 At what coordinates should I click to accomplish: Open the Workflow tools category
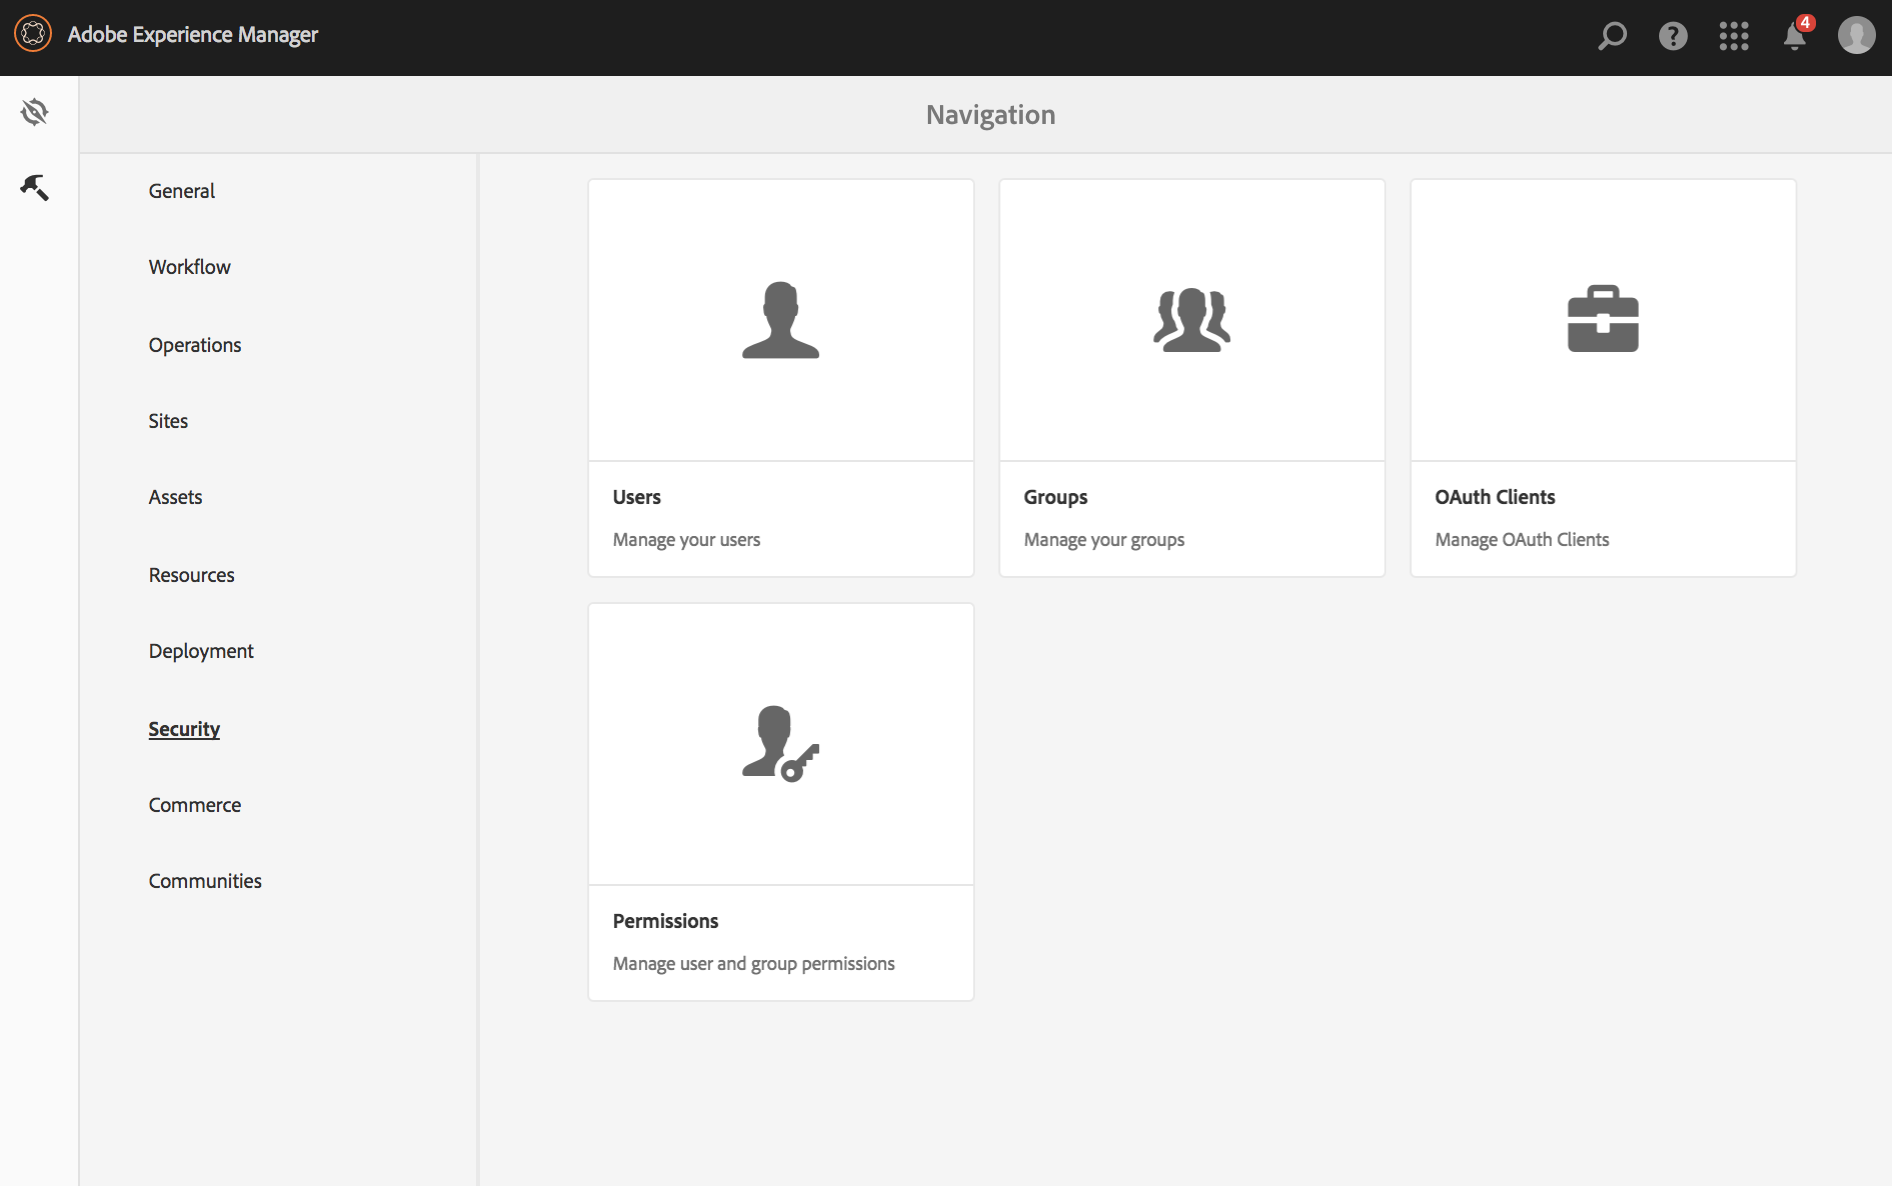coord(190,267)
